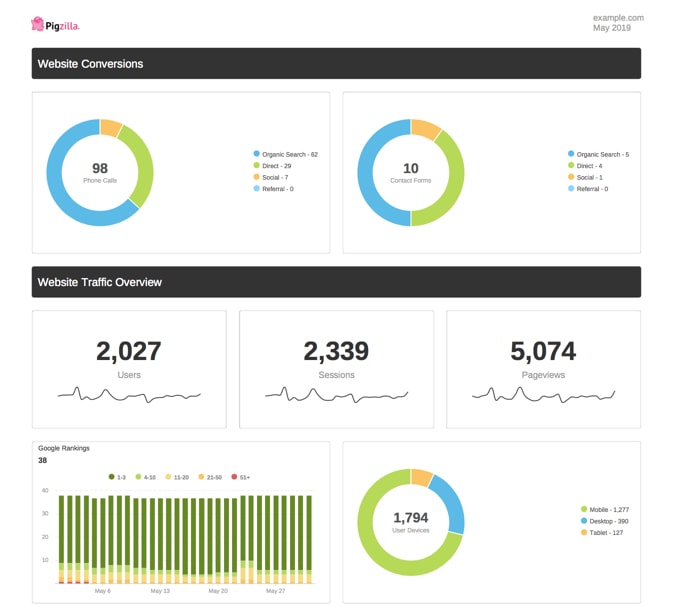Click the 5,074 Pageviews value
The height and width of the screenshot is (607, 674).
pyautogui.click(x=543, y=351)
